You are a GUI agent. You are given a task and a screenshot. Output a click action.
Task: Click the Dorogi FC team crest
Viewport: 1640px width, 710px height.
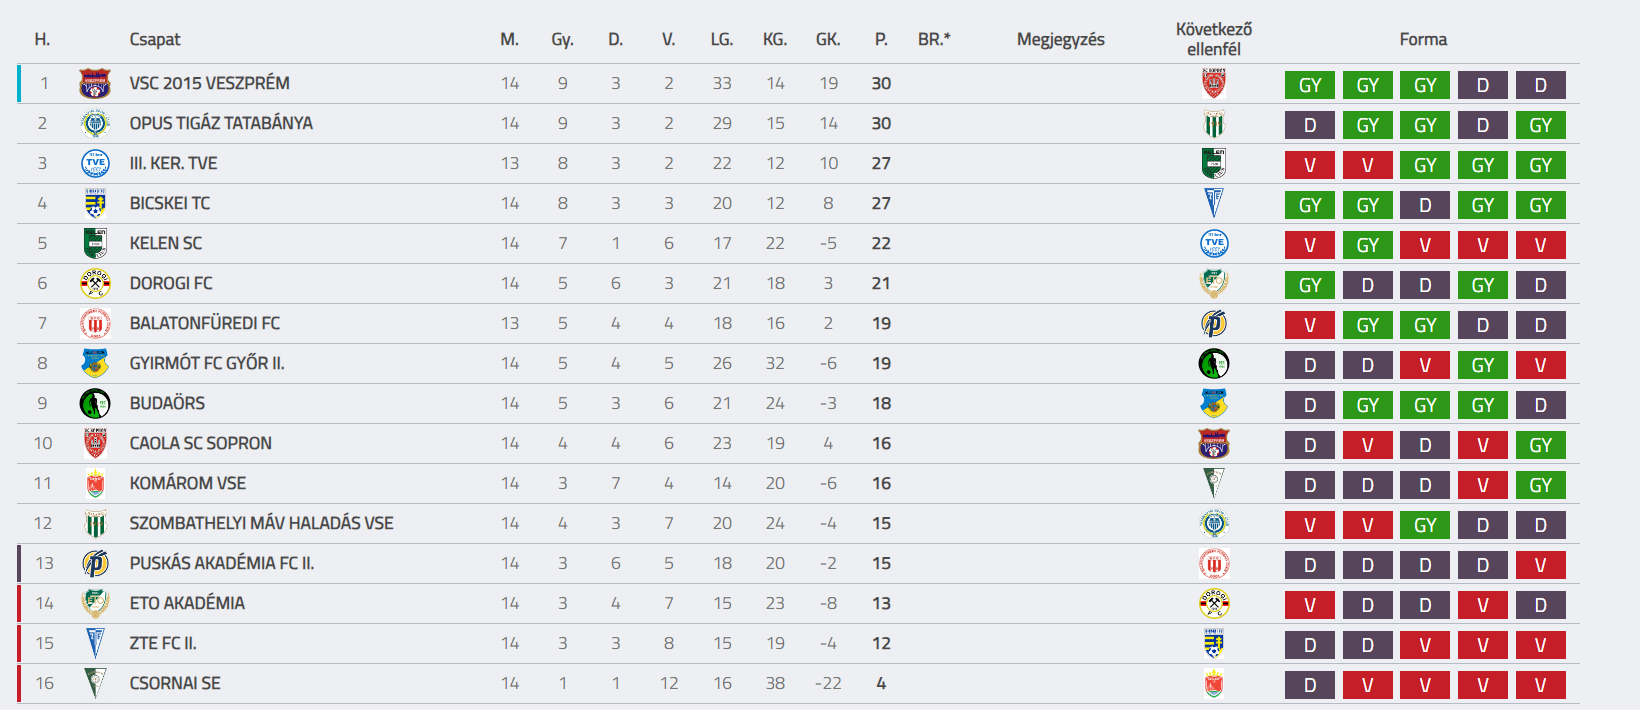(x=95, y=284)
